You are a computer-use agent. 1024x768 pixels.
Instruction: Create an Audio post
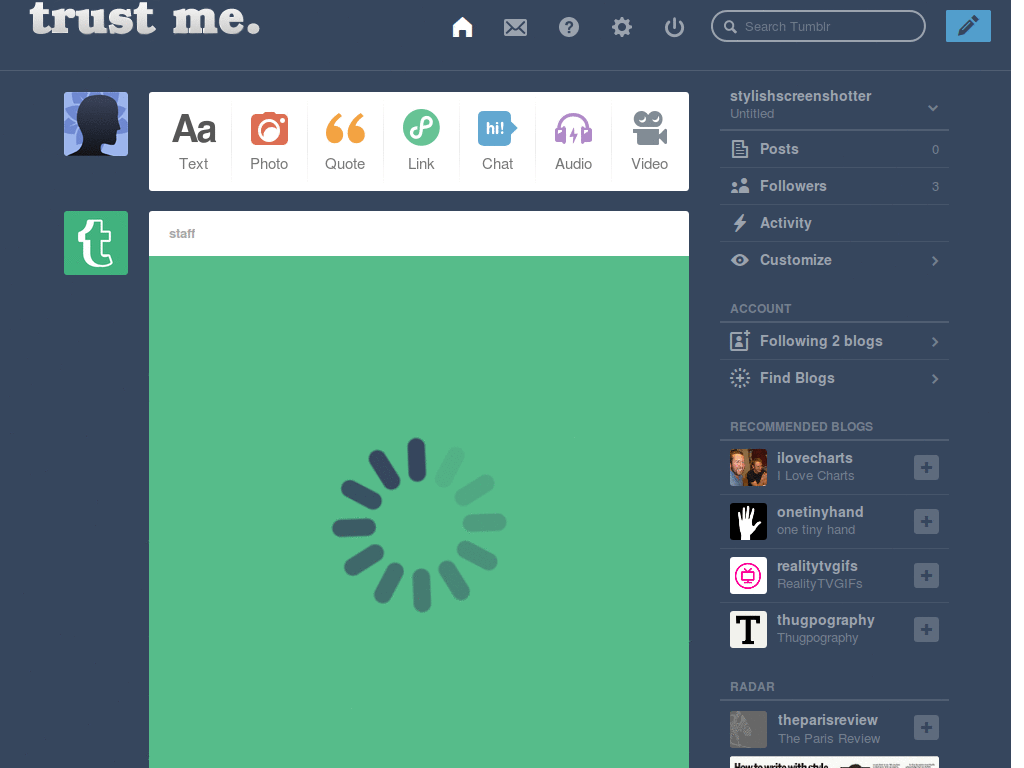click(x=573, y=141)
